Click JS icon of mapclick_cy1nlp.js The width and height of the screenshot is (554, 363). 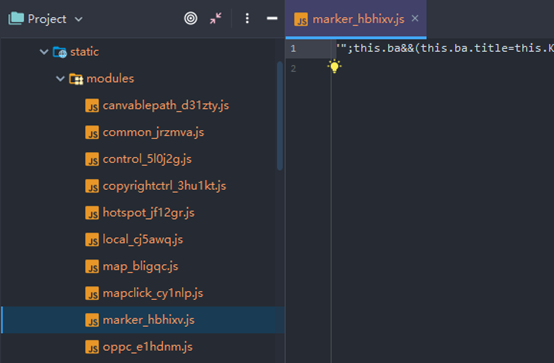(x=92, y=293)
